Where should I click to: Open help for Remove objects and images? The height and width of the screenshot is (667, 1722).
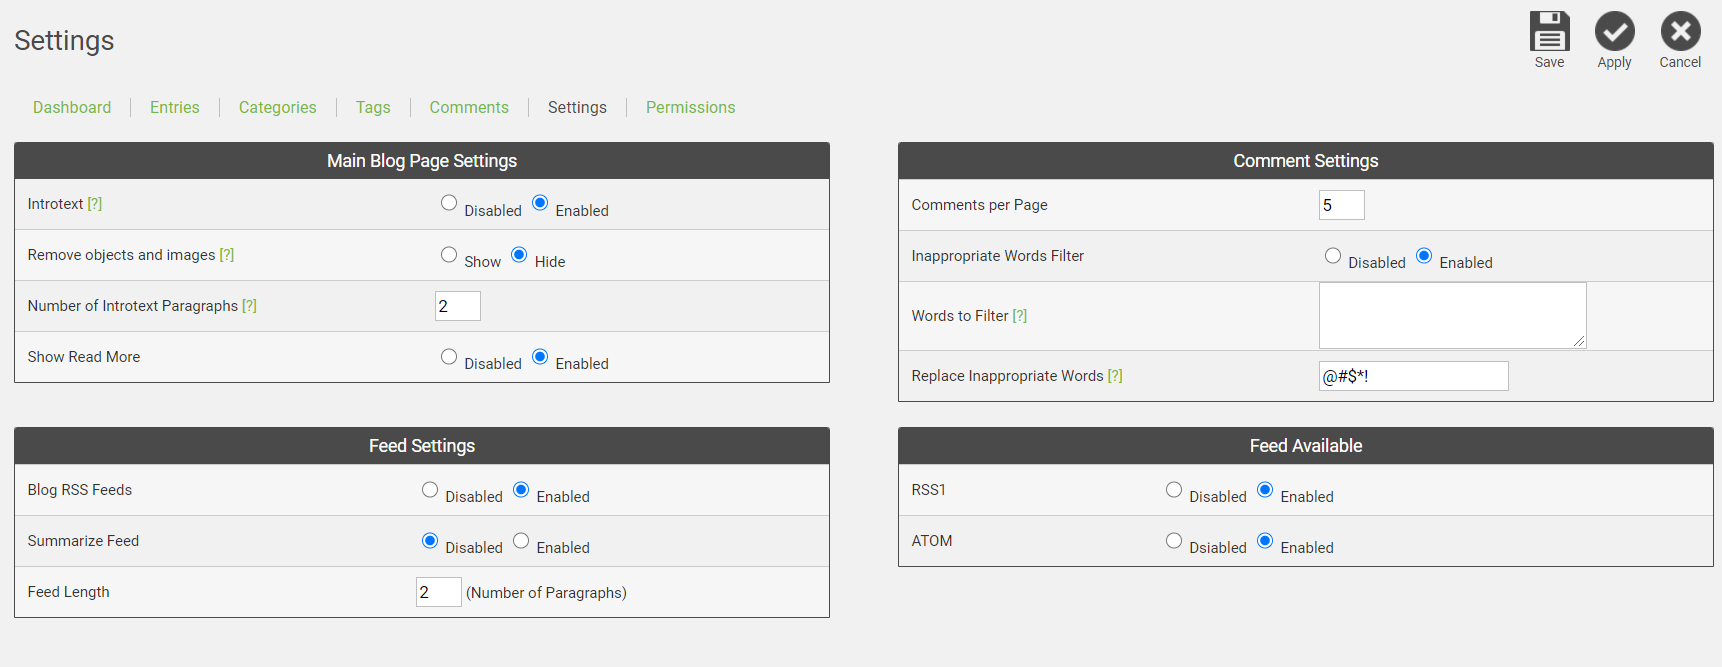(x=227, y=255)
